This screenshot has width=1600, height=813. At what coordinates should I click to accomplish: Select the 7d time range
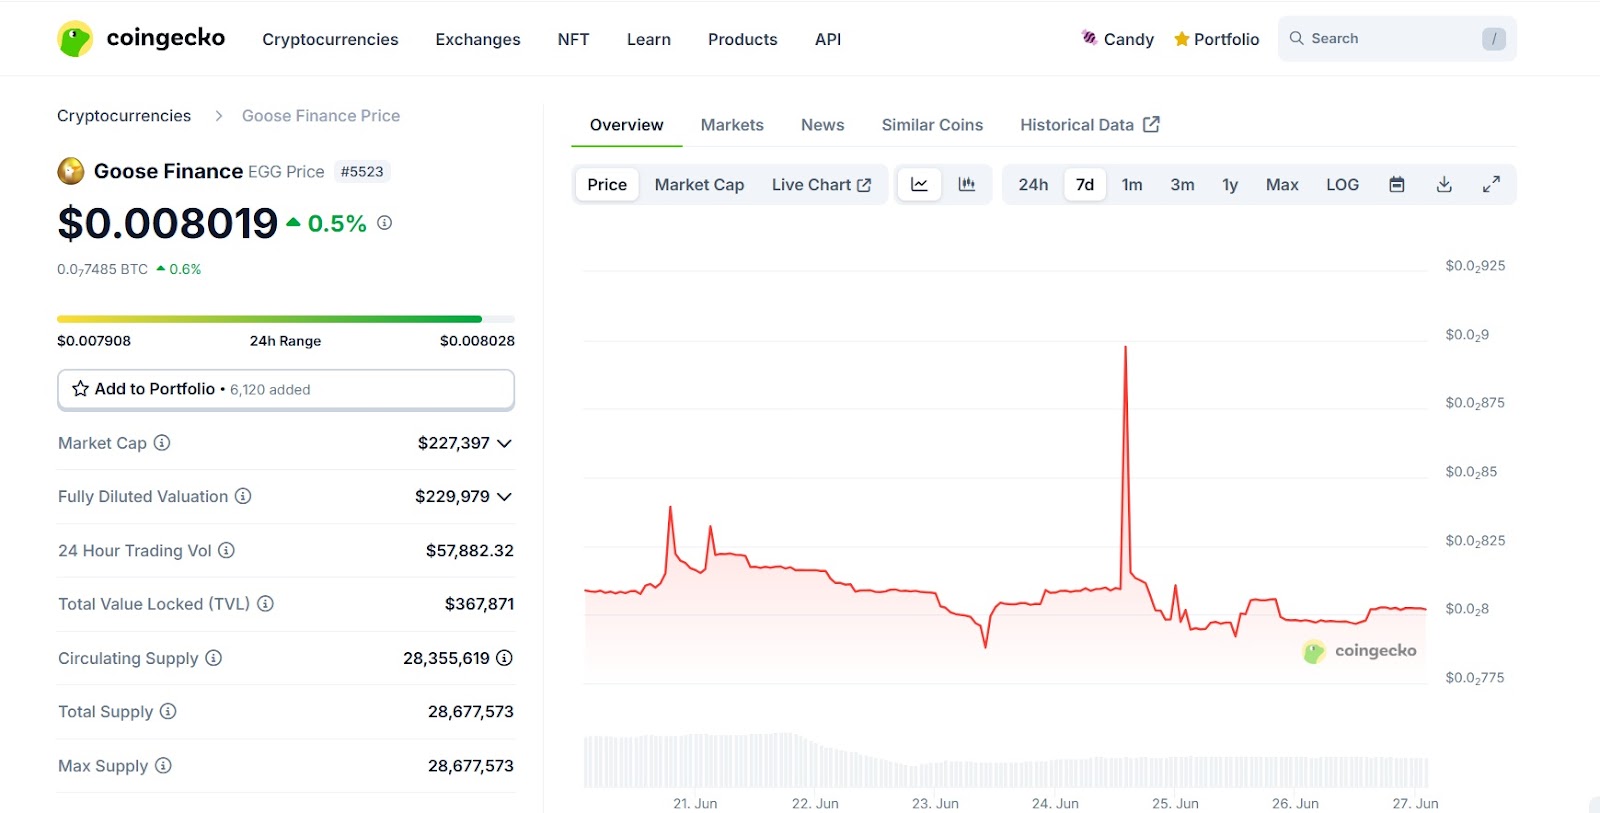point(1085,184)
